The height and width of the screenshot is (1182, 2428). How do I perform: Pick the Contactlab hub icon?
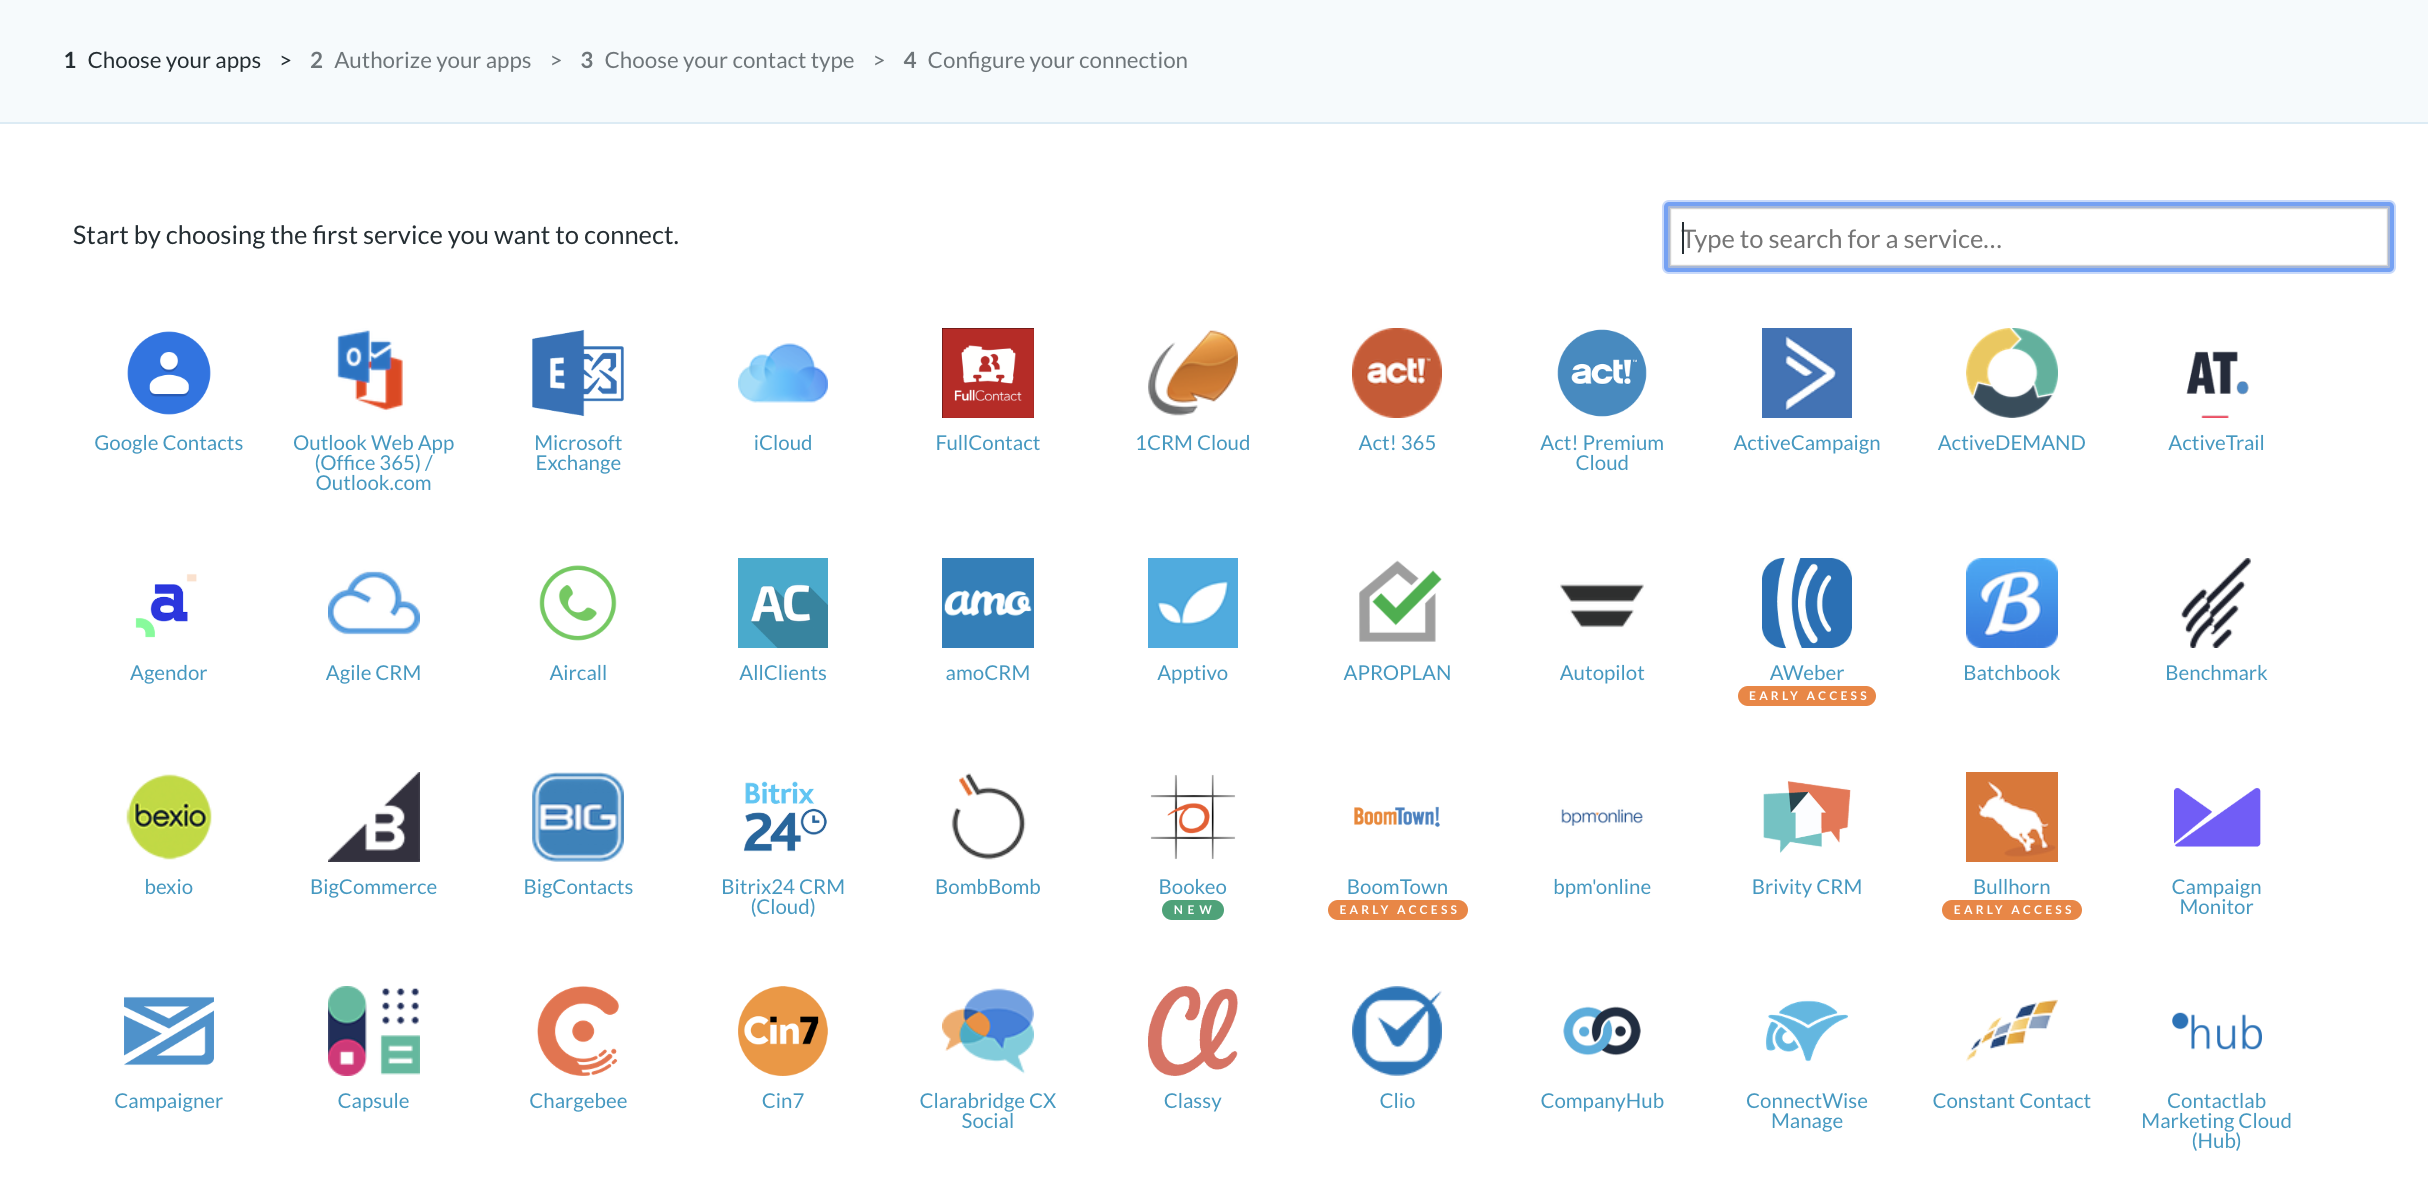click(2217, 1033)
